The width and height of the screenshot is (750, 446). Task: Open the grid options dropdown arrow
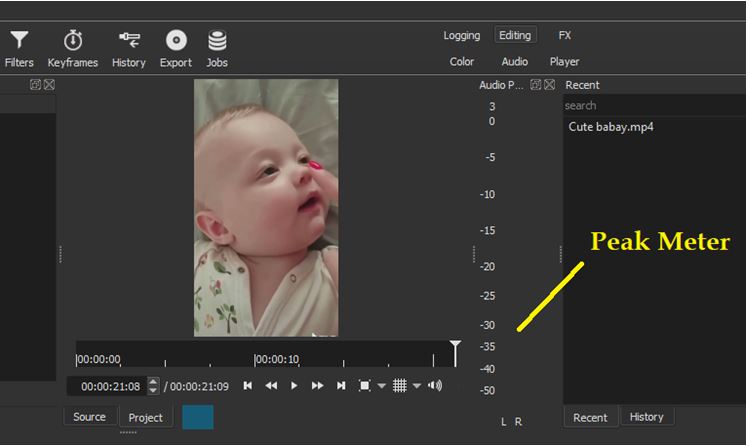[x=417, y=386]
